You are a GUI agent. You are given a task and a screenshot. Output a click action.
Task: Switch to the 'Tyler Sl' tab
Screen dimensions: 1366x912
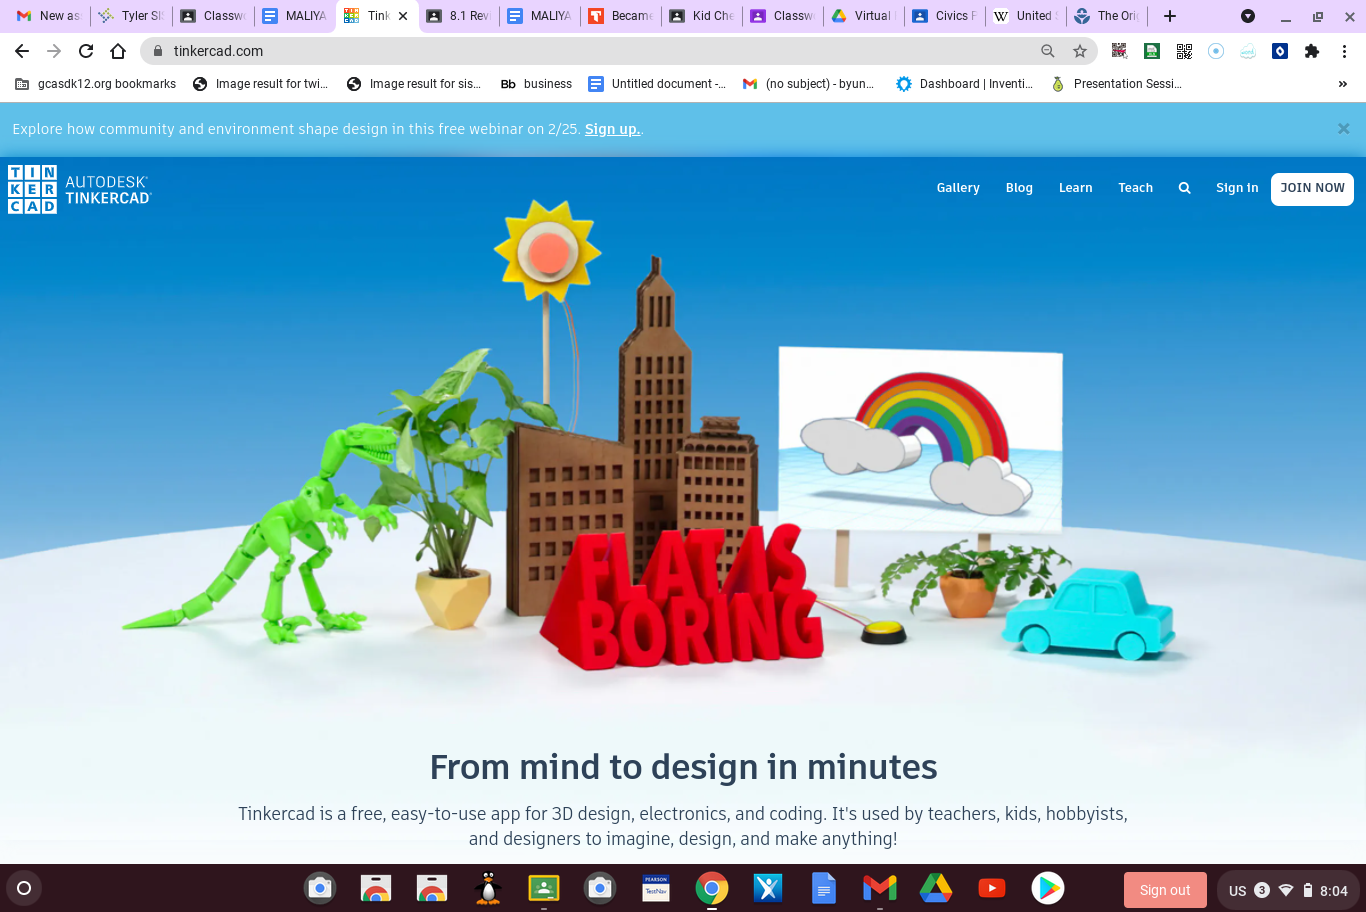131,16
